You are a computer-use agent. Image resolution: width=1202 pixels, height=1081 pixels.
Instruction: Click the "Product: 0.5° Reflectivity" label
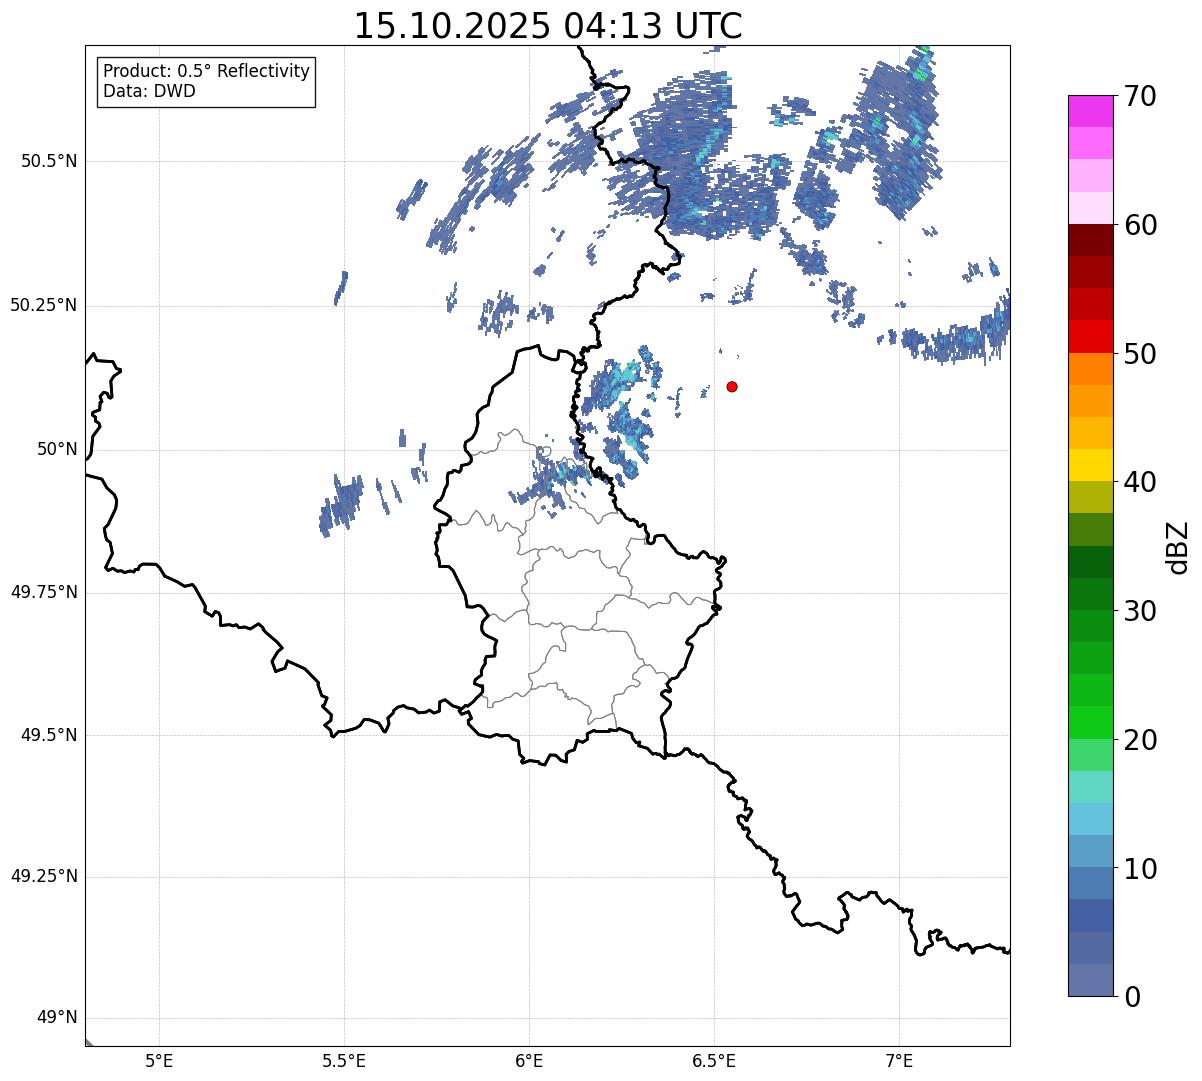coord(207,72)
